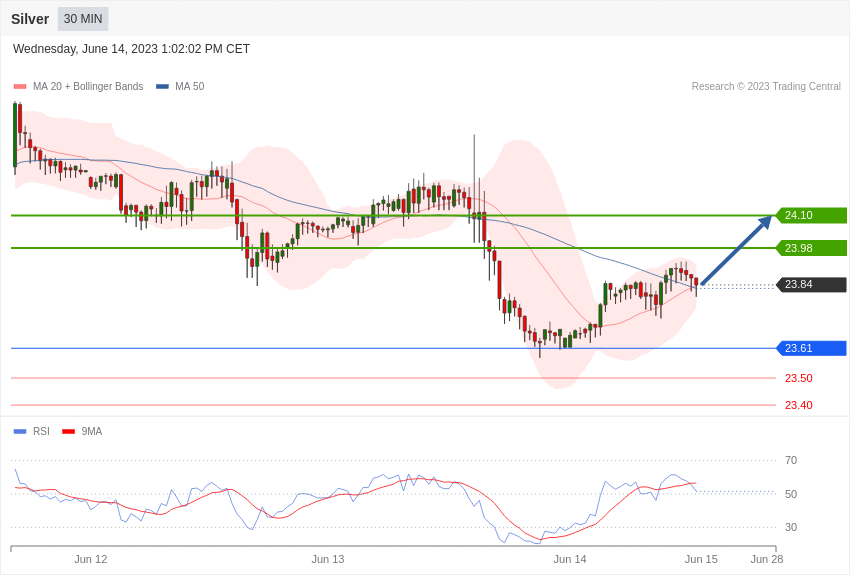Click the Jun 15 date axis label
Viewport: 850px width, 576px height.
[x=701, y=559]
